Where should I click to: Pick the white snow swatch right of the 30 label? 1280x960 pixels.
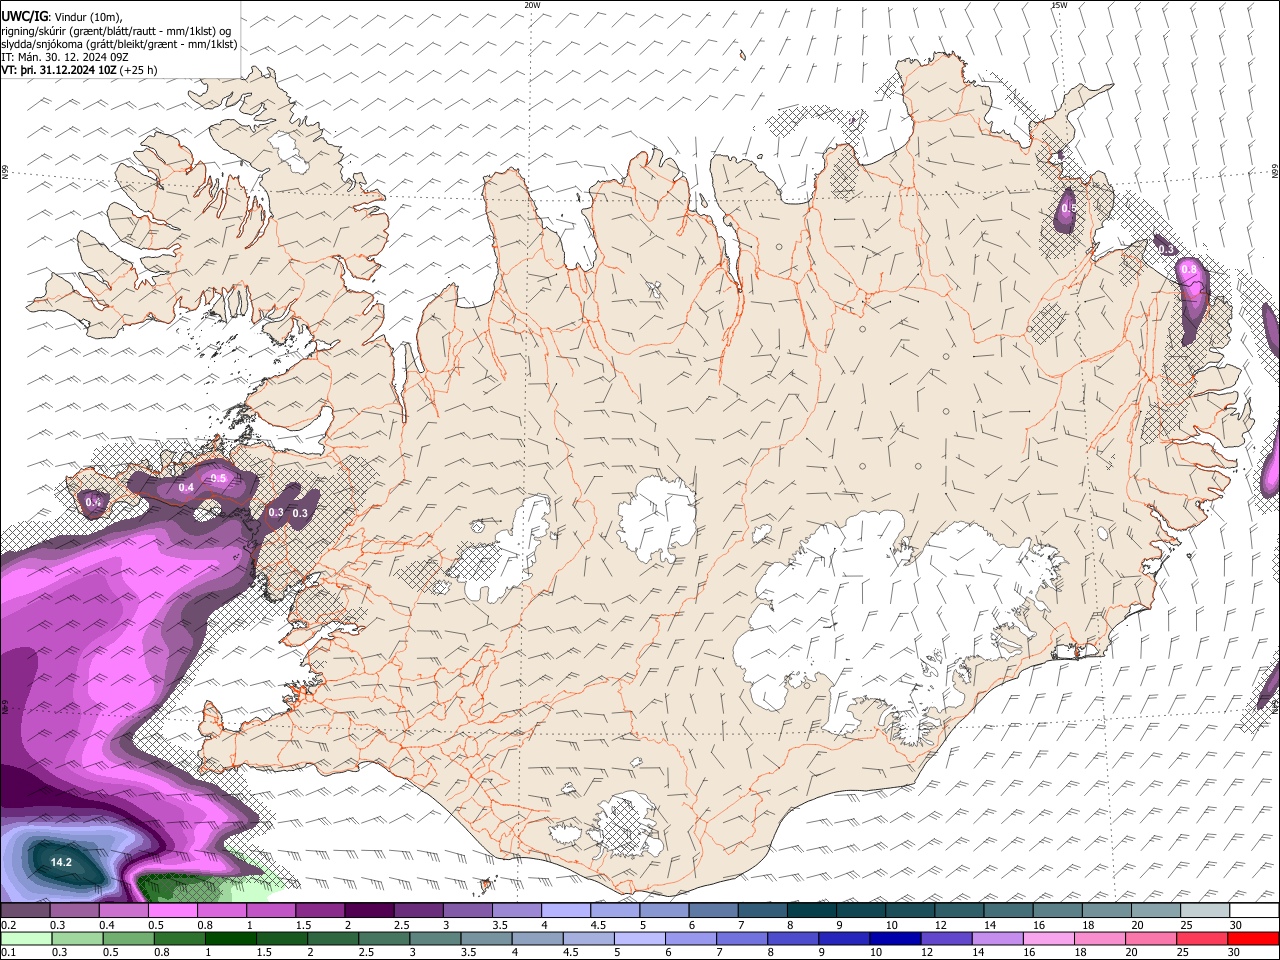(1254, 911)
